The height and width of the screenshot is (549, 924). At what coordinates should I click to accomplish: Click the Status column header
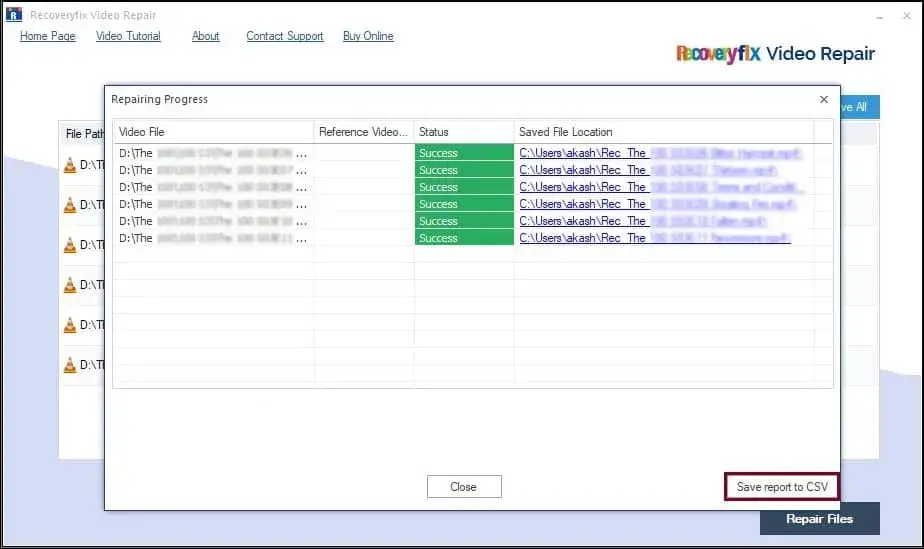coord(464,132)
